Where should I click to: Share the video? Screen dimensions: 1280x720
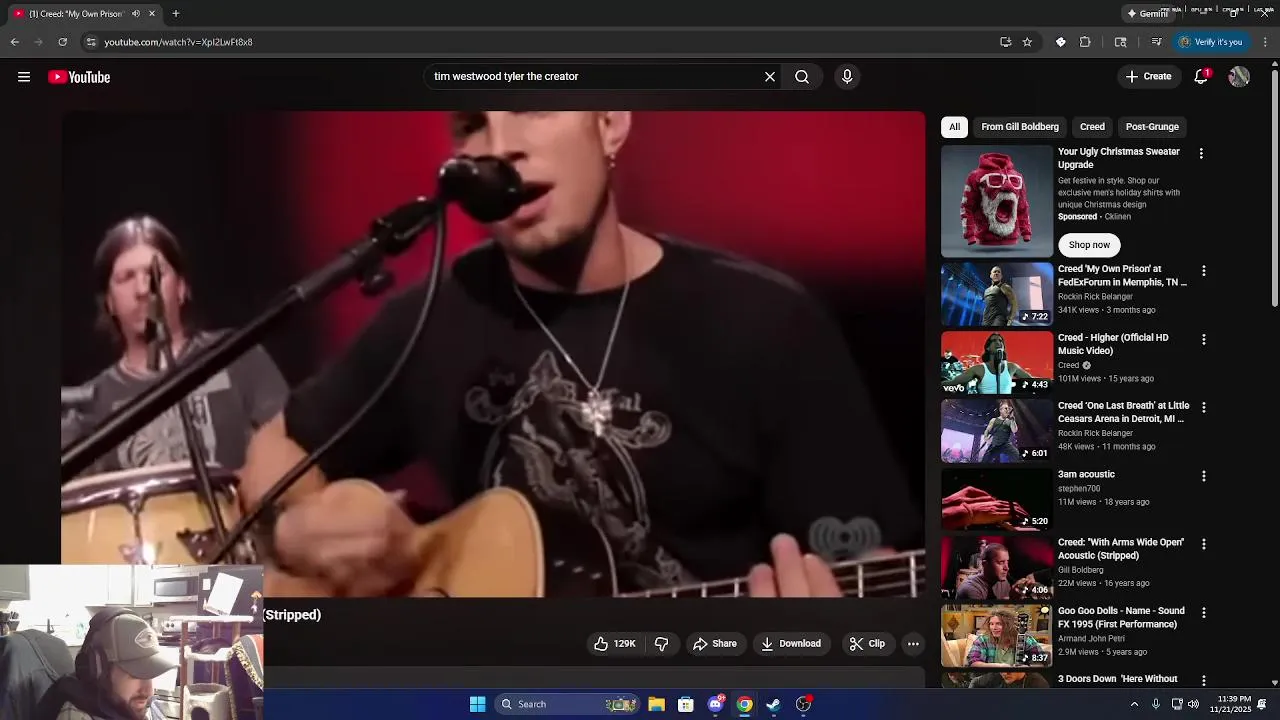[x=715, y=644]
